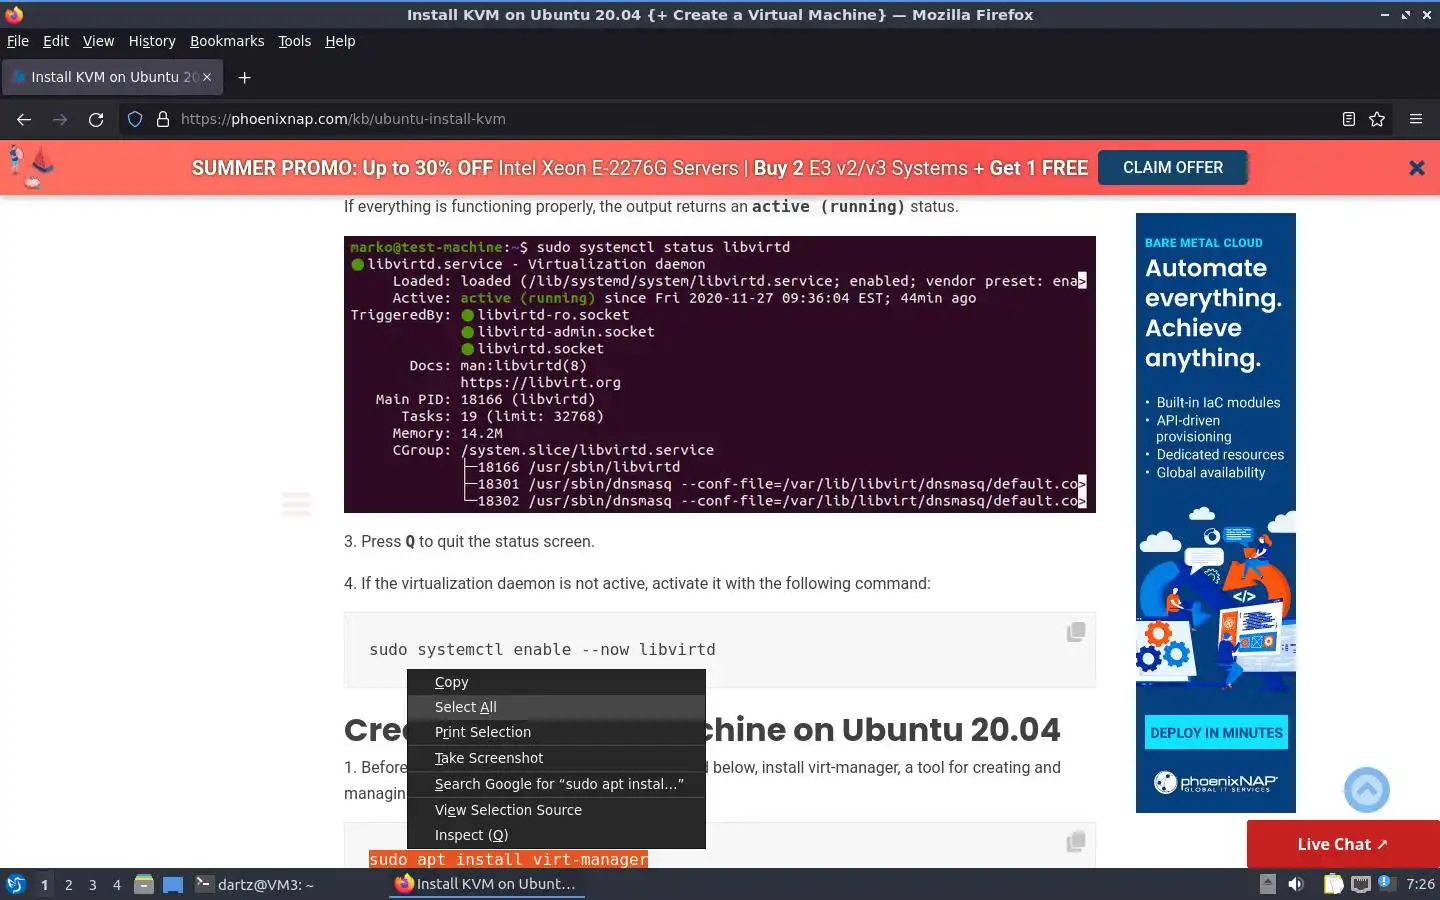
Task: Reload the current page
Action: [x=96, y=119]
